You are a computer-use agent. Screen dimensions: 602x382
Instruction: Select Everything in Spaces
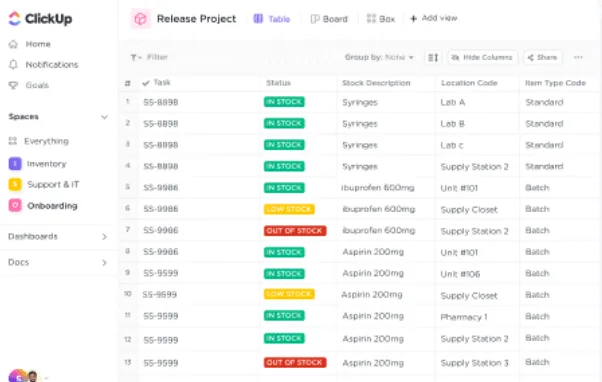[x=46, y=141]
